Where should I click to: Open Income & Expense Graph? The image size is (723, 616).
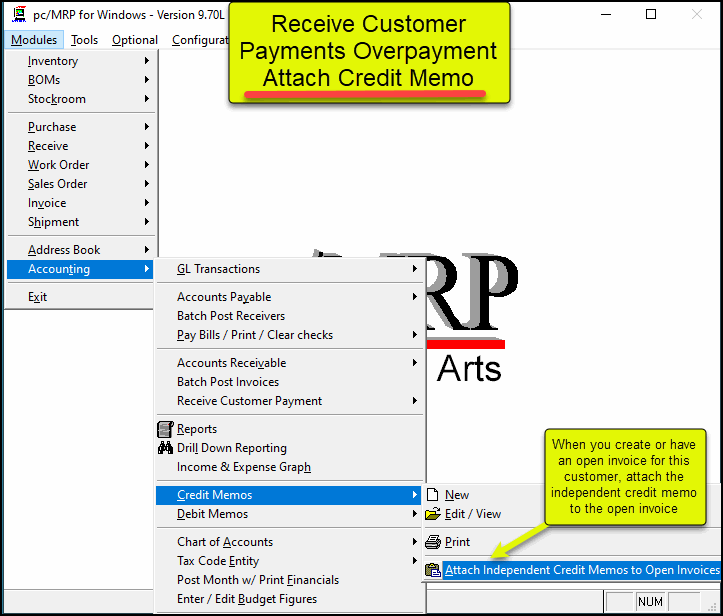pyautogui.click(x=244, y=467)
